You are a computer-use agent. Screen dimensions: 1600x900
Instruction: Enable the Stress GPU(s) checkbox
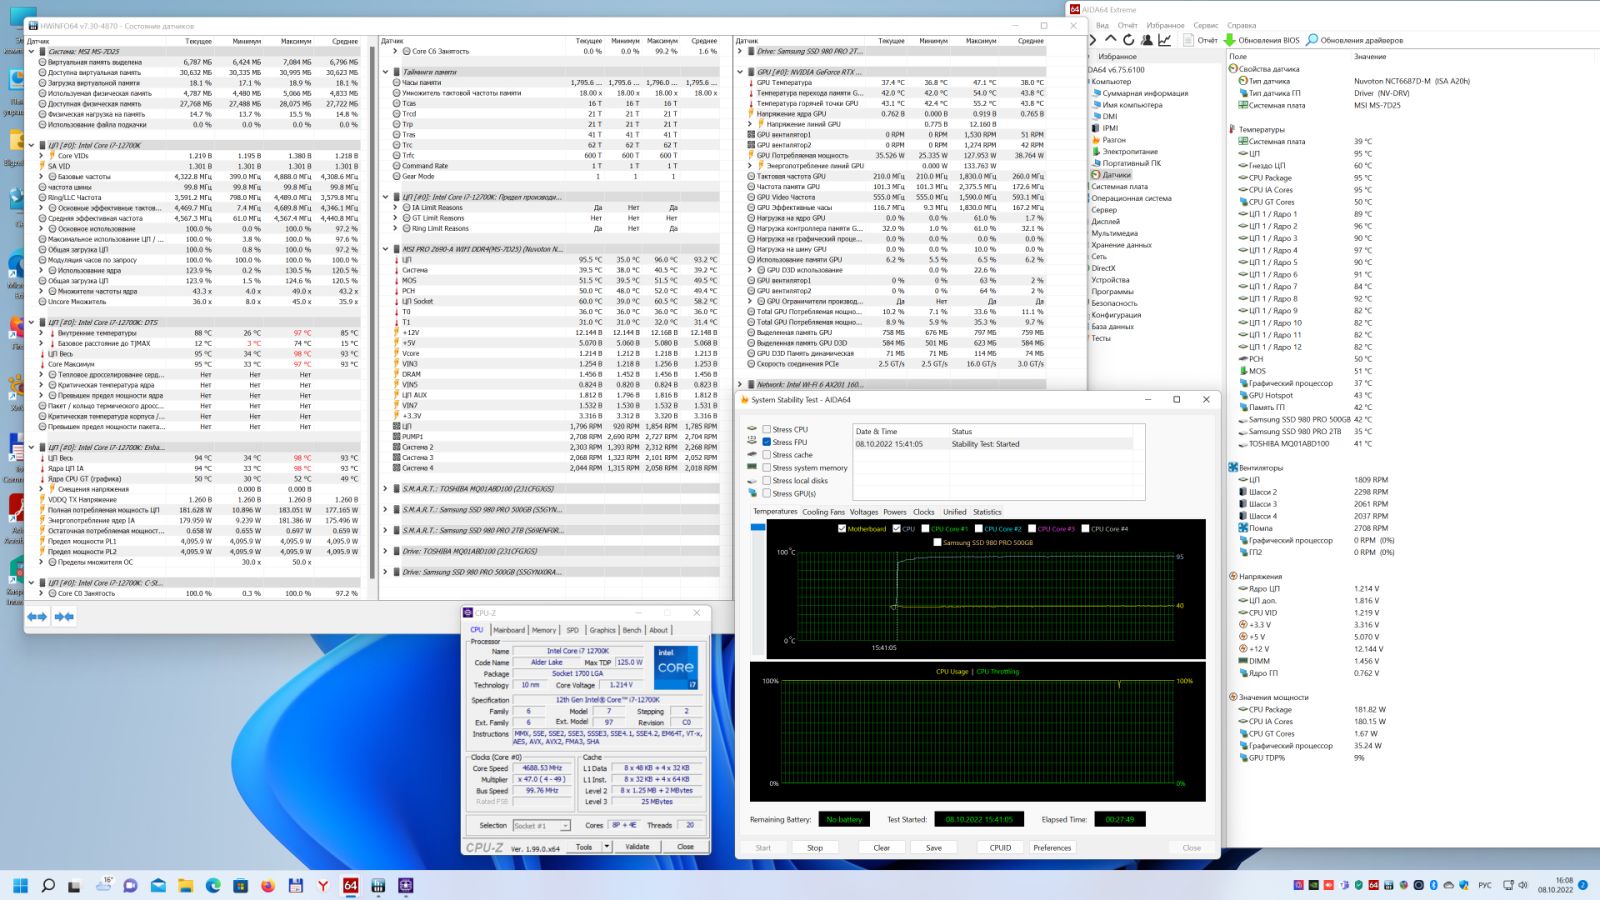[x=766, y=494]
